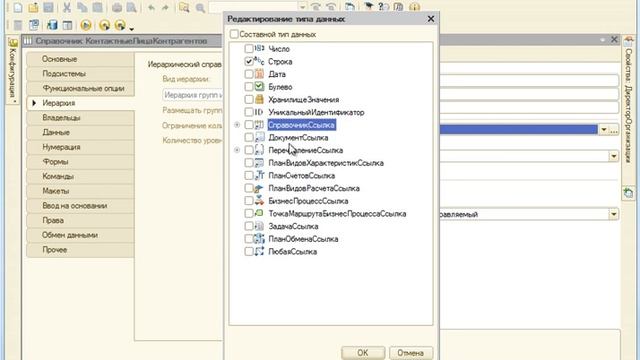Click the Open file toolbar icon
Viewport: 640px width, 360px height.
tap(33, 7)
